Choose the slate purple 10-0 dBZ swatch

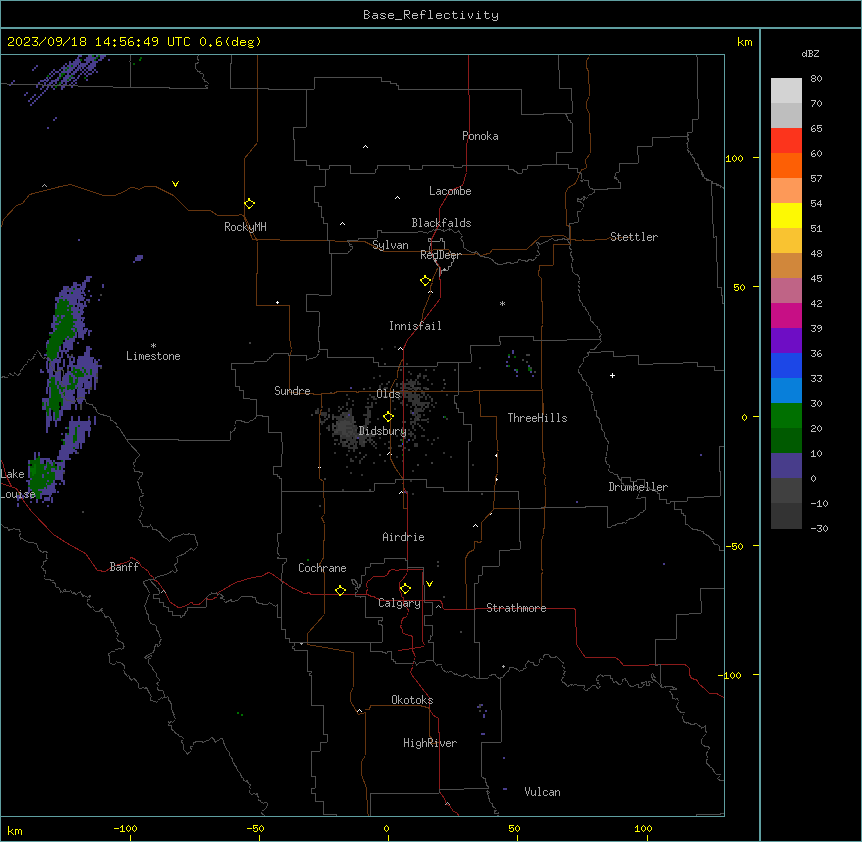pos(786,466)
